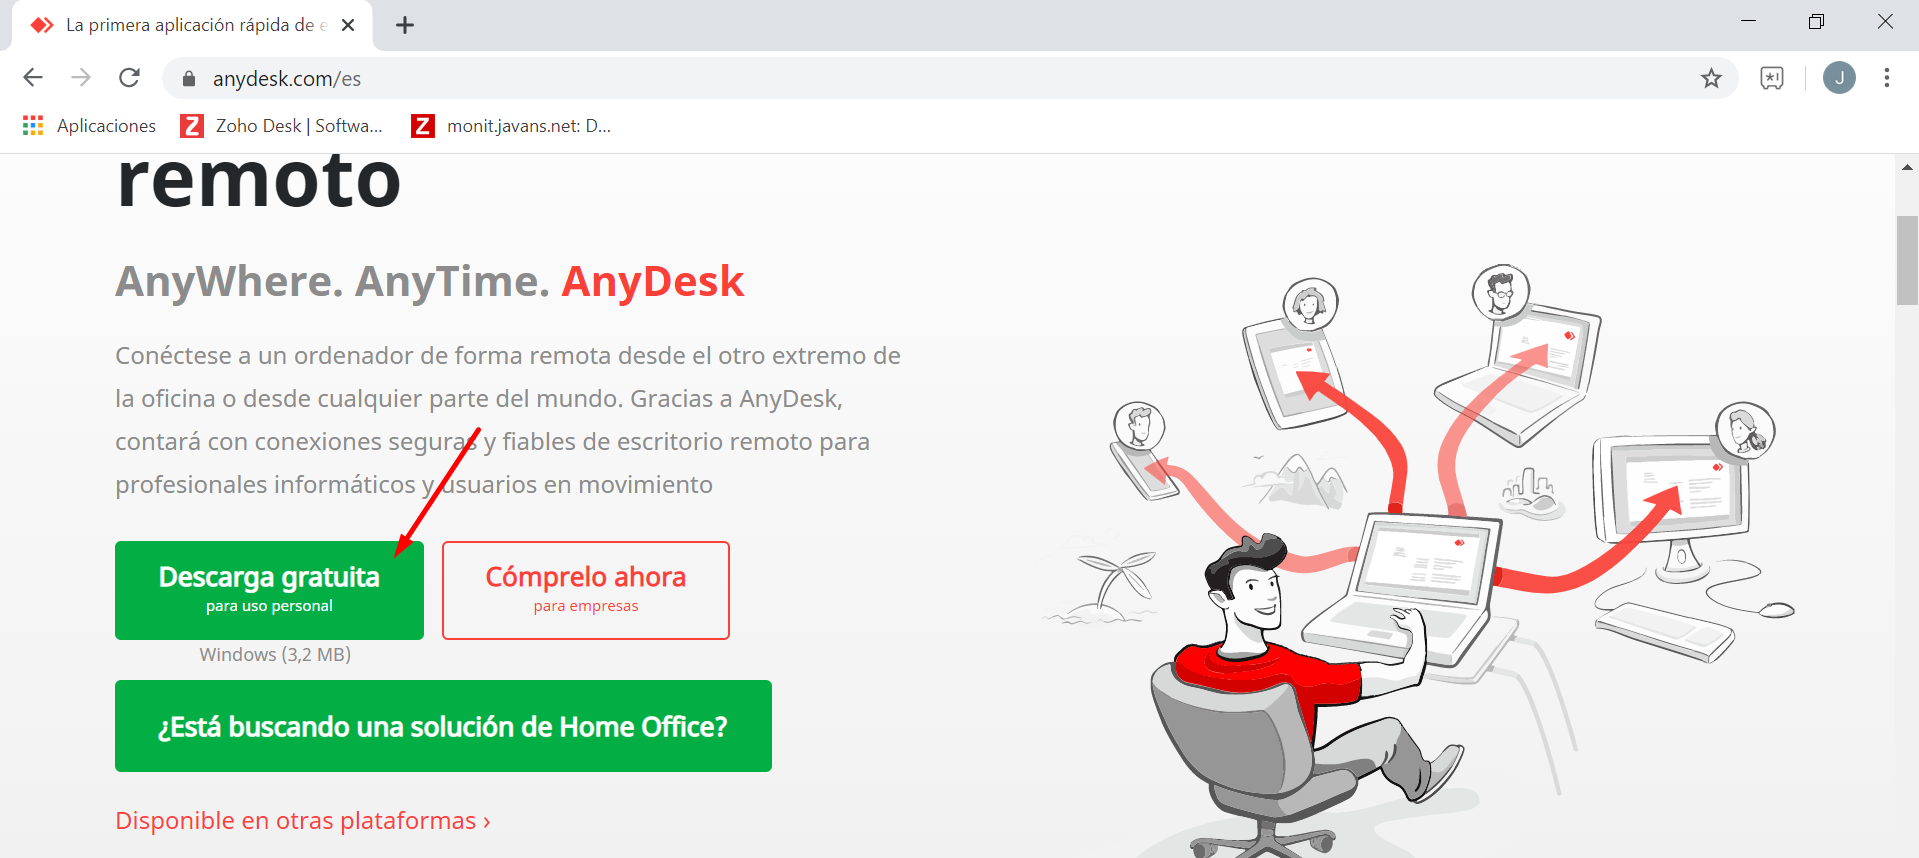The height and width of the screenshot is (858, 1919).
Task: Open Aplicaciones apps shortcut
Action: click(x=89, y=126)
